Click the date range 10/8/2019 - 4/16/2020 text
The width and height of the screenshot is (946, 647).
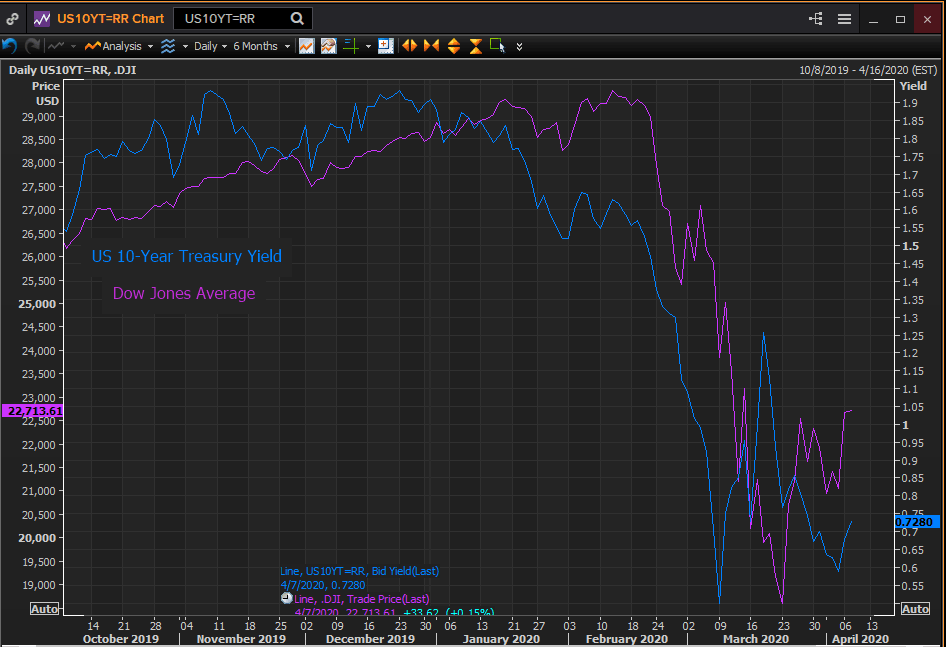(x=868, y=70)
